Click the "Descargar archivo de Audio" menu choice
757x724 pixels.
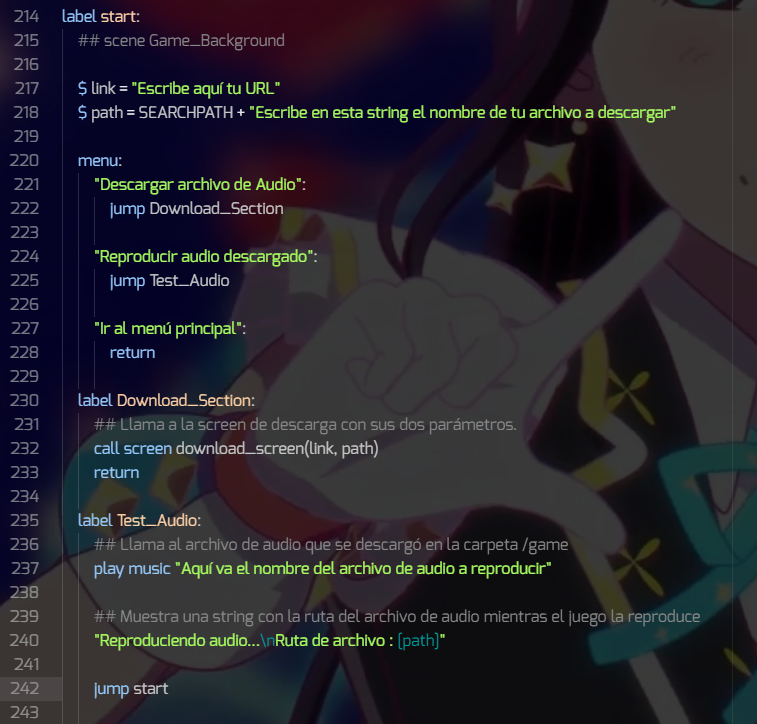pos(200,184)
